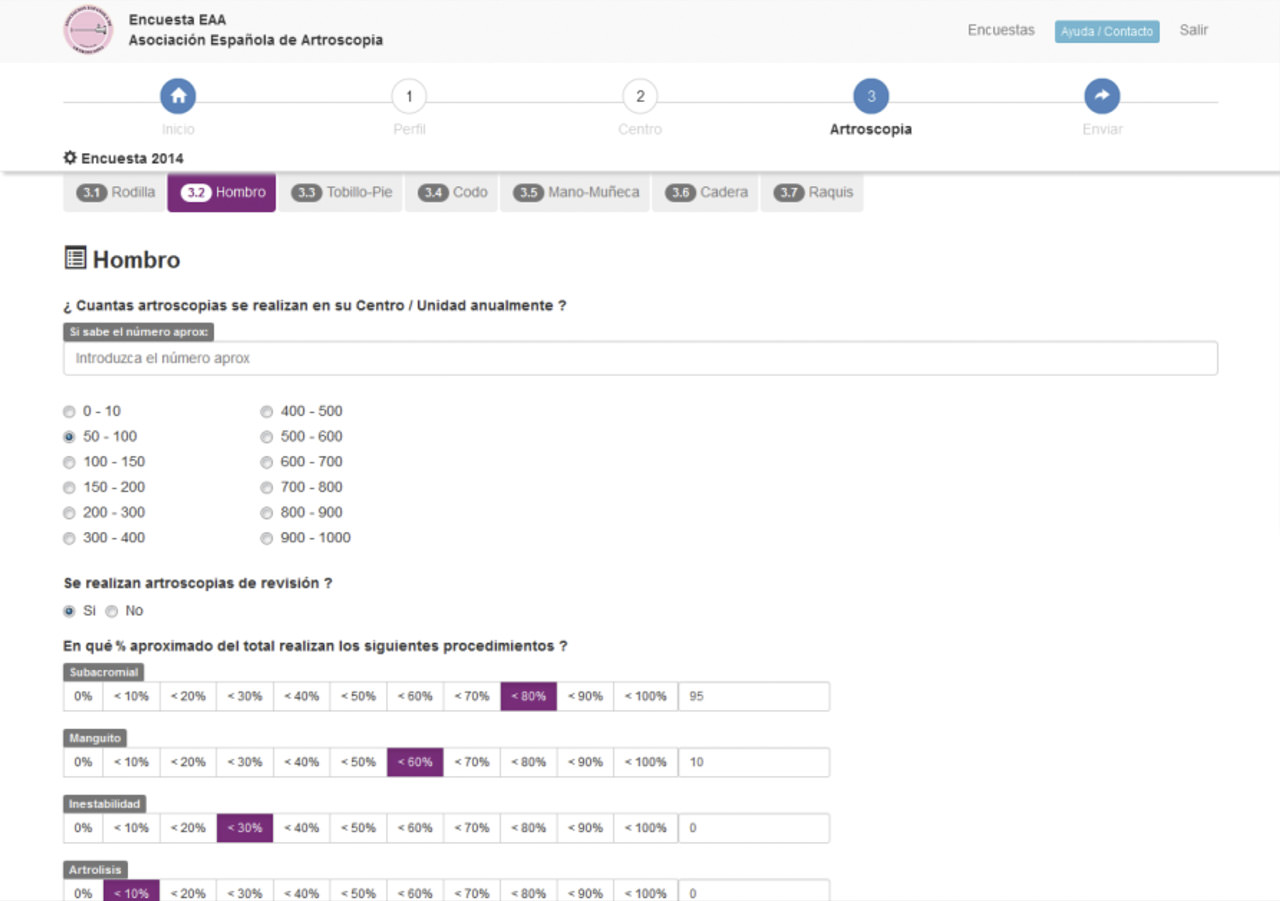
Task: Click the list icon beside Hombro heading
Action: [75, 259]
